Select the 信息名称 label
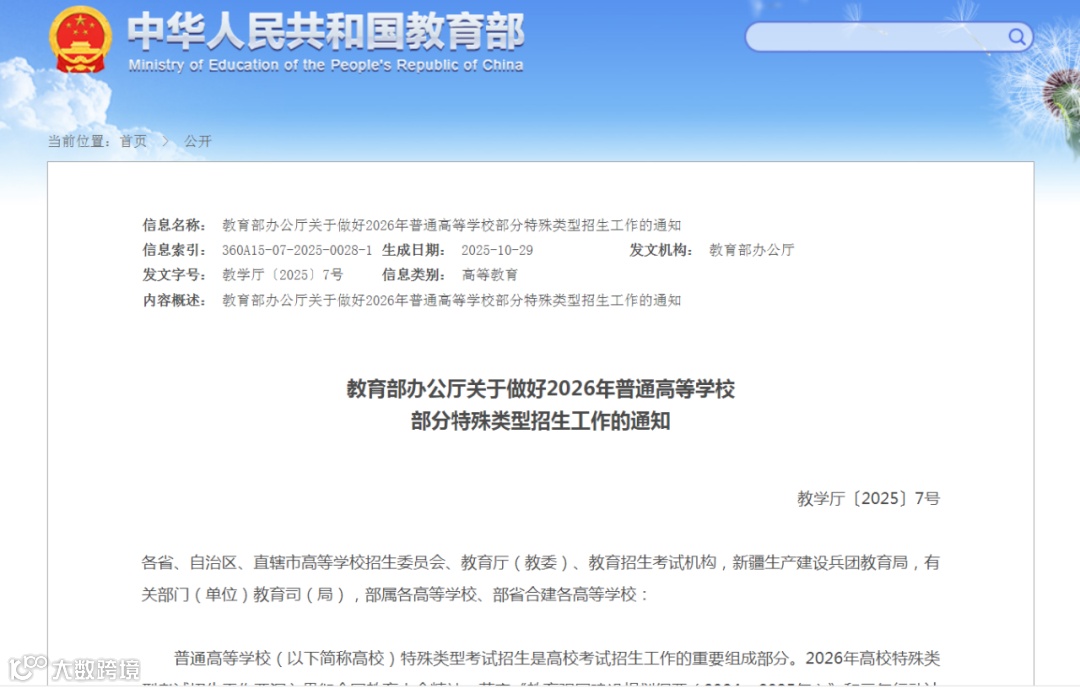The width and height of the screenshot is (1080, 689). pyautogui.click(x=174, y=225)
